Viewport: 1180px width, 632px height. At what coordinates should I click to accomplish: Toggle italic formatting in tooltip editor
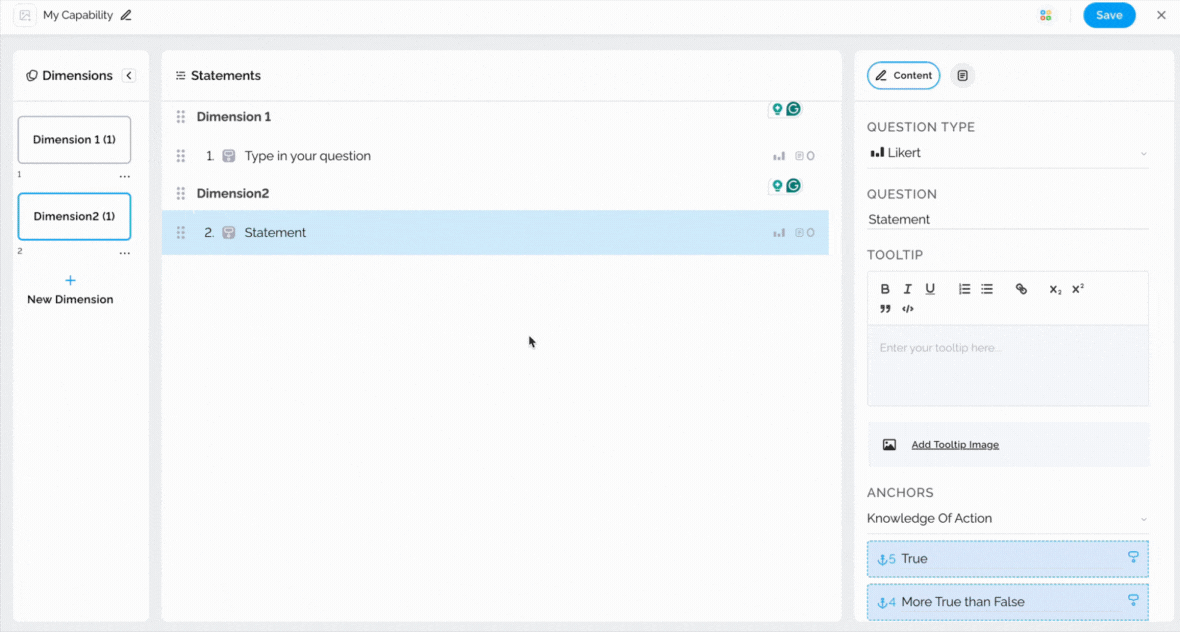(x=908, y=289)
